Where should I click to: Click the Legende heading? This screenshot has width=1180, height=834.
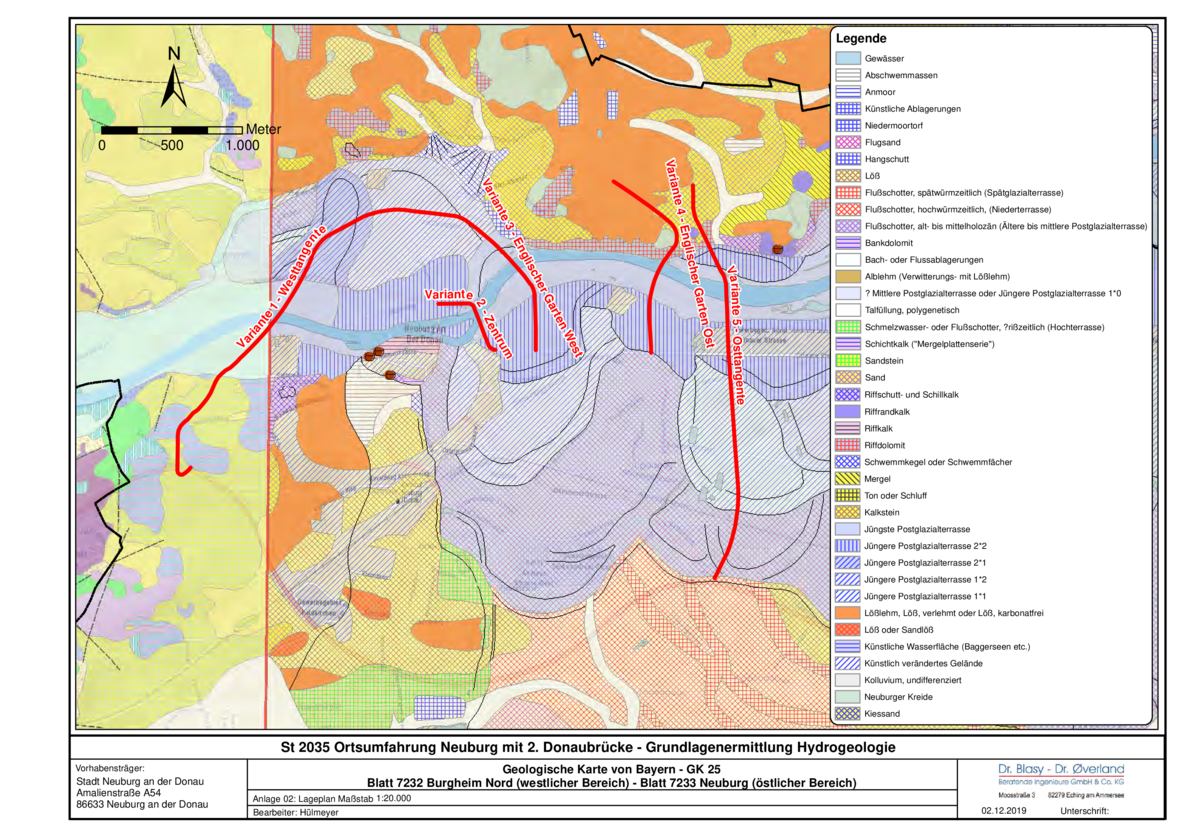[x=861, y=38]
